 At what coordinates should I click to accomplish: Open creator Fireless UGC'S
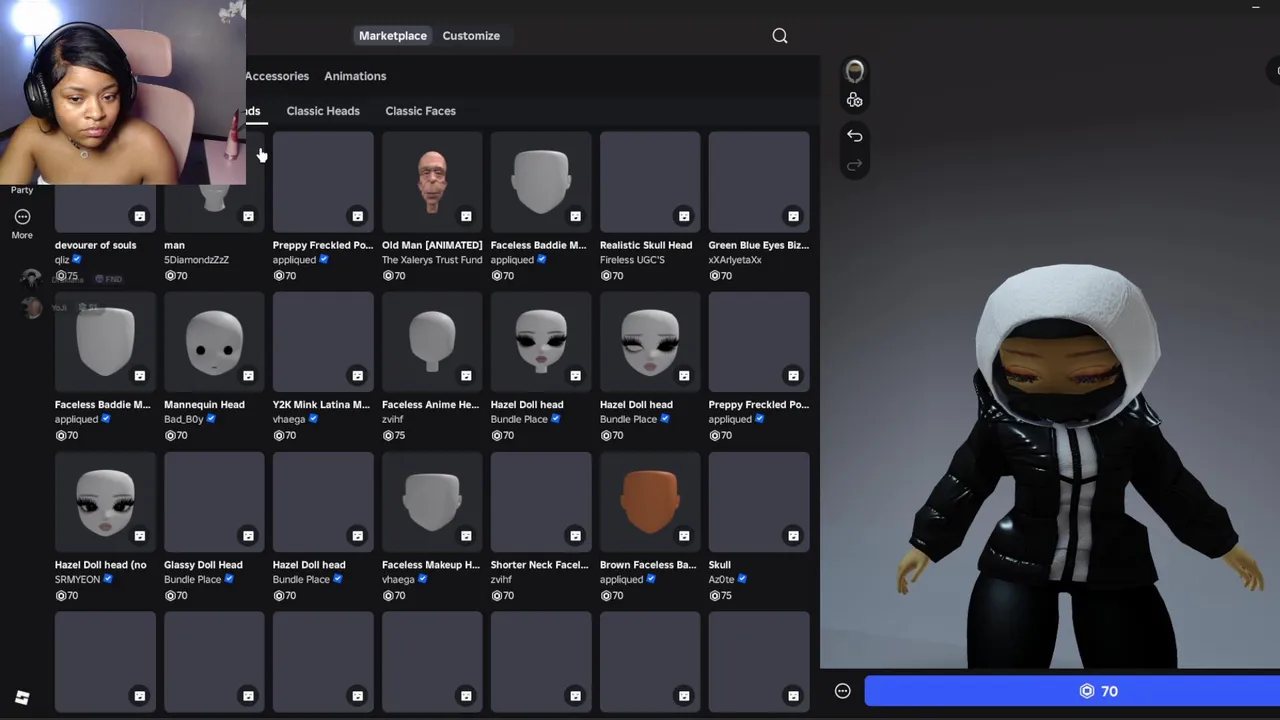click(632, 260)
